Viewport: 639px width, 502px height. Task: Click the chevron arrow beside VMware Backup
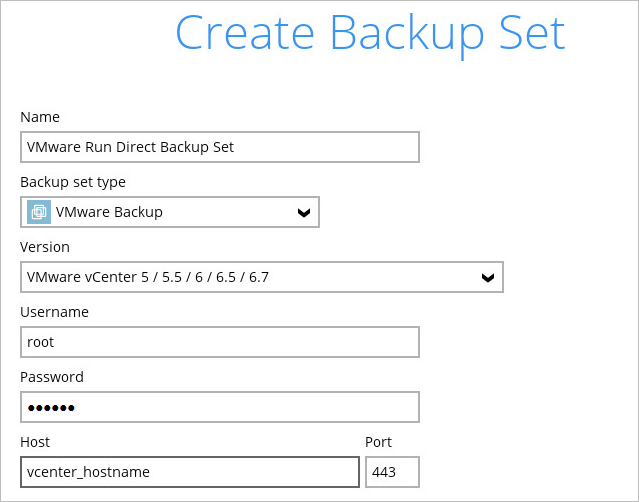[304, 212]
